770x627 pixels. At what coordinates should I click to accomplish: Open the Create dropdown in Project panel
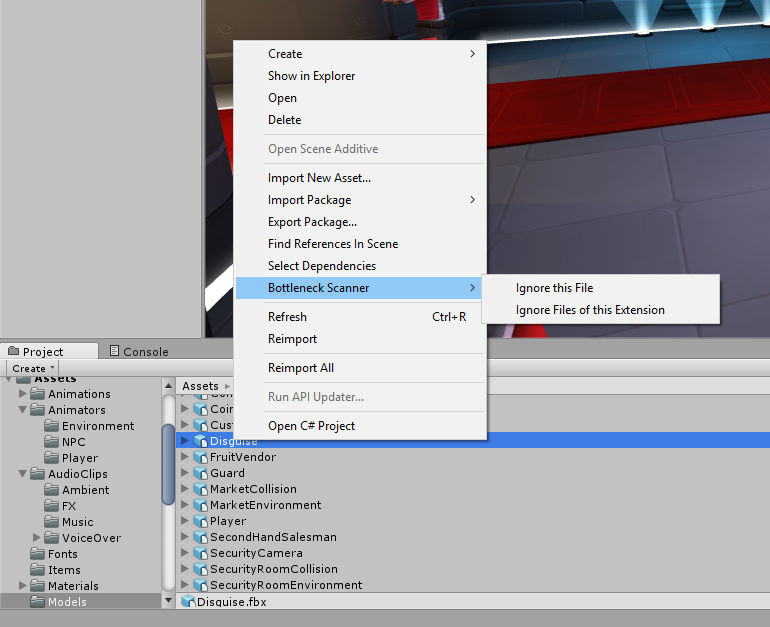pos(34,368)
